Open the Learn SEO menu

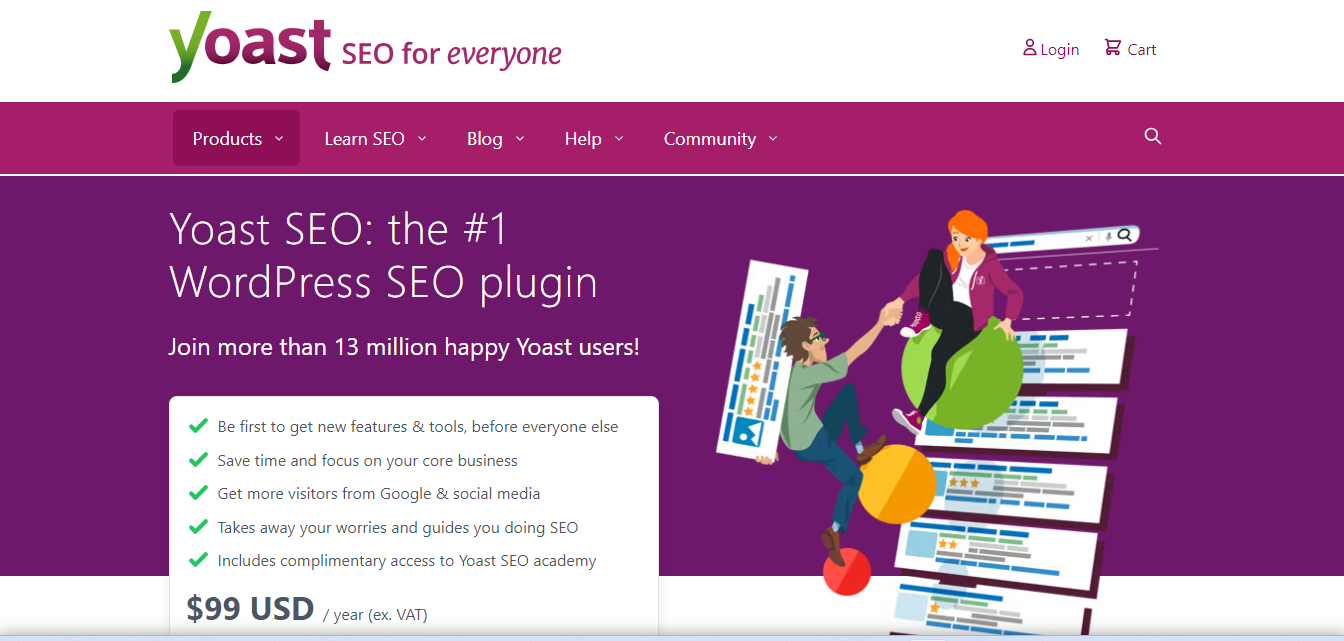click(376, 139)
